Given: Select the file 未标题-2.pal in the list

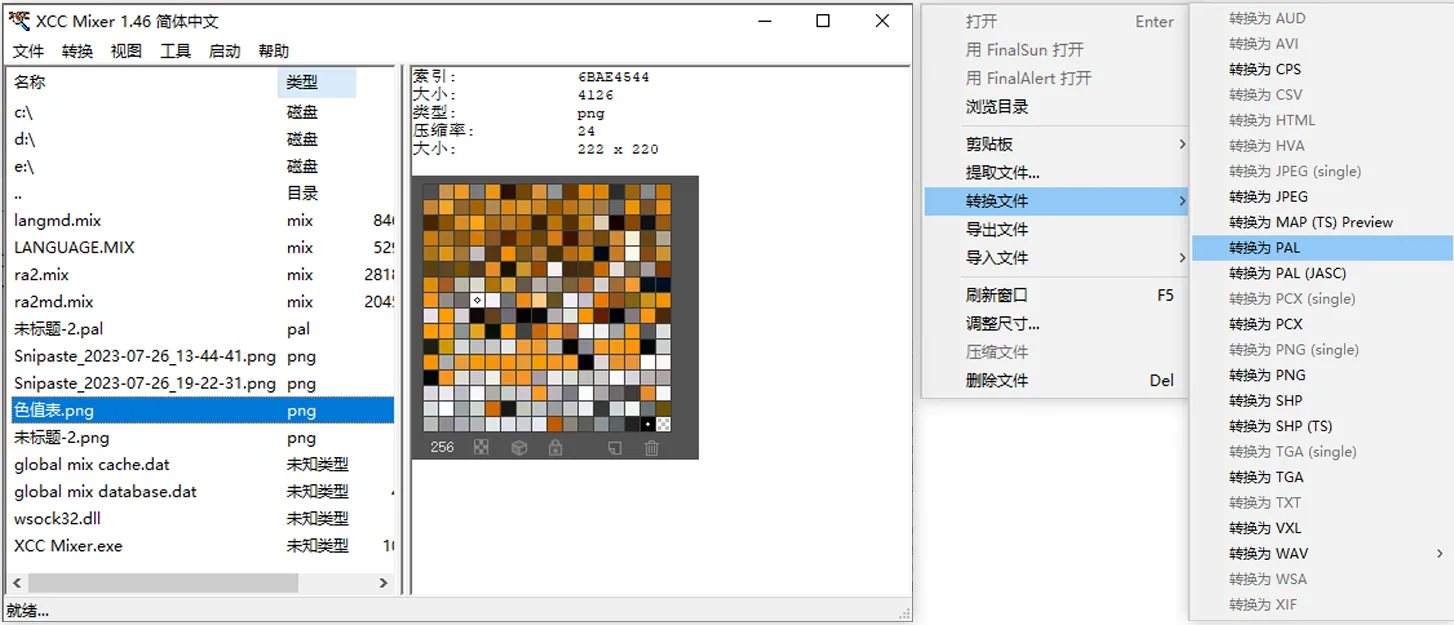Looking at the screenshot, I should click(x=58, y=329).
